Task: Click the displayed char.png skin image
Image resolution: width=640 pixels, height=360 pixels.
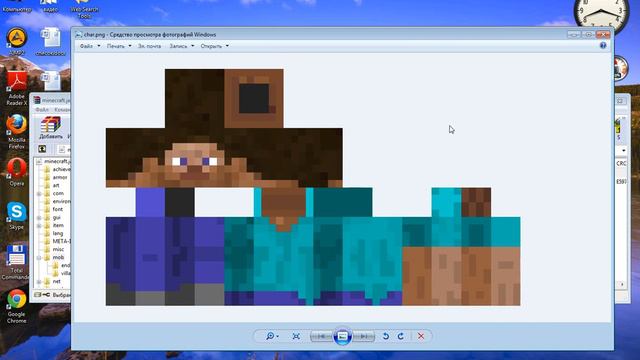Action: point(313,187)
